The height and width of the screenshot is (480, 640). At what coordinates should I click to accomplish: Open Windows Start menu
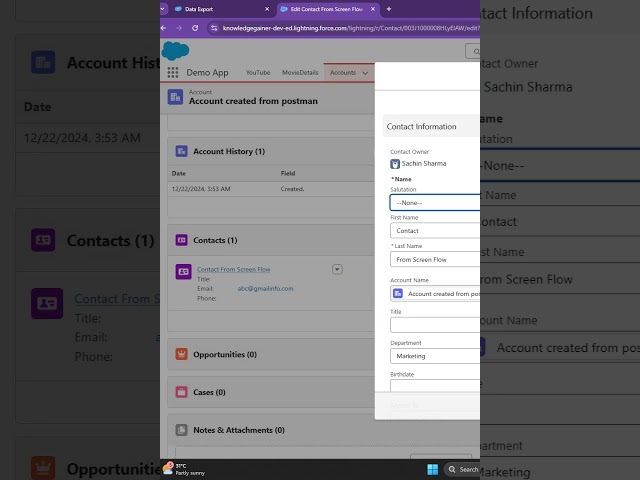(x=433, y=469)
